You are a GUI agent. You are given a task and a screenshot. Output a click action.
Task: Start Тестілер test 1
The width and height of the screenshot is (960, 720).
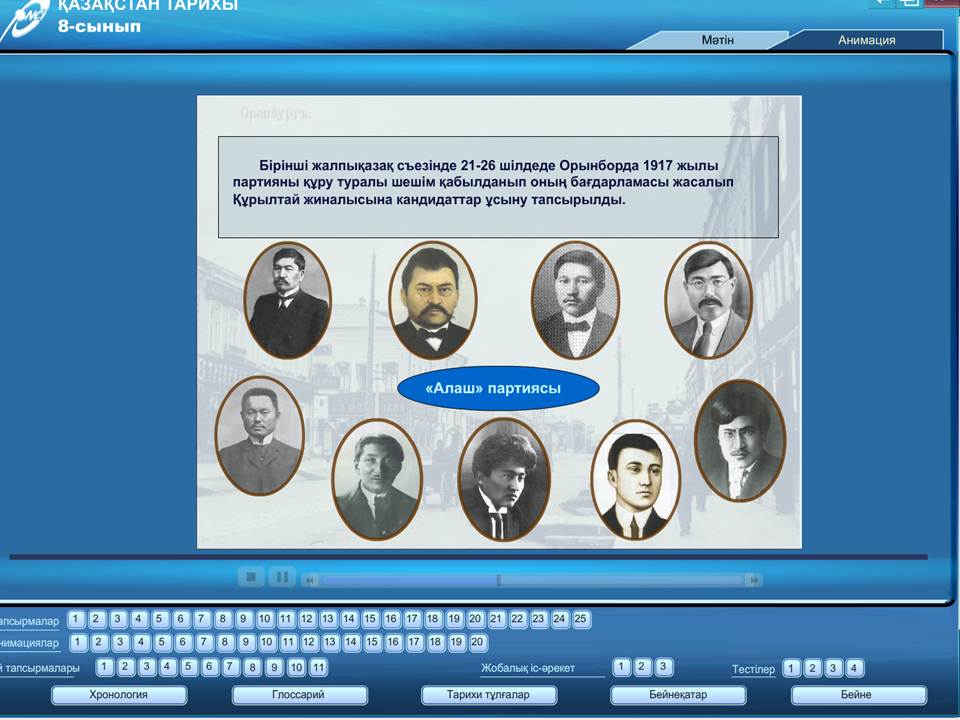tap(791, 668)
